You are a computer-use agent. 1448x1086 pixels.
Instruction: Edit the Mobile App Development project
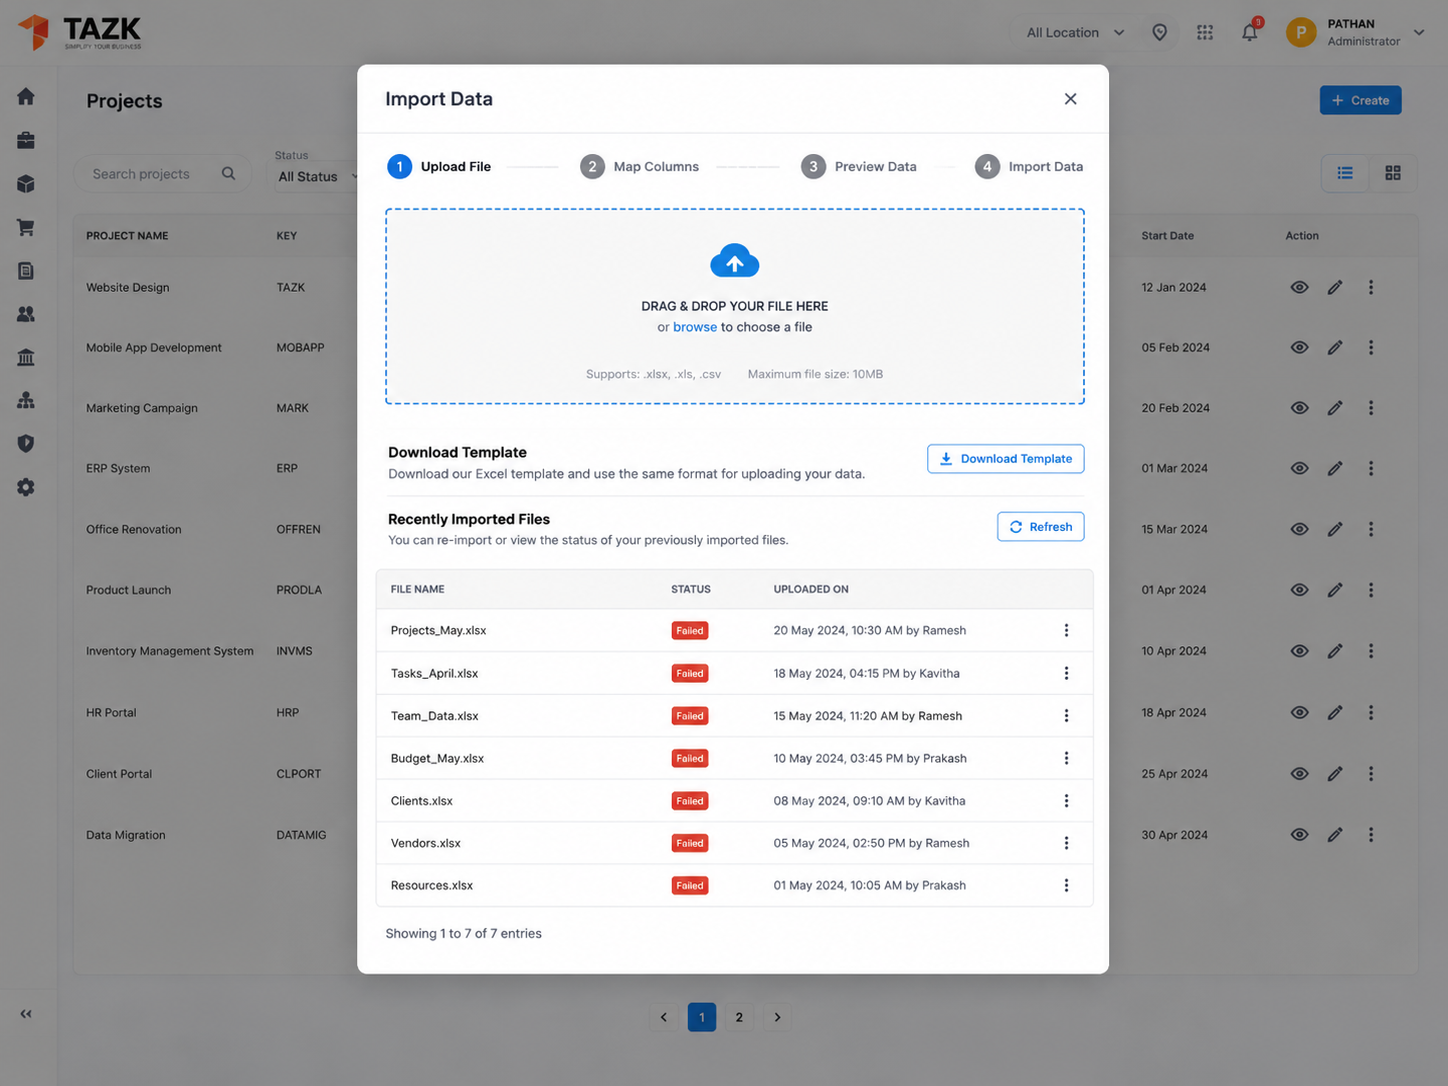pos(1335,348)
